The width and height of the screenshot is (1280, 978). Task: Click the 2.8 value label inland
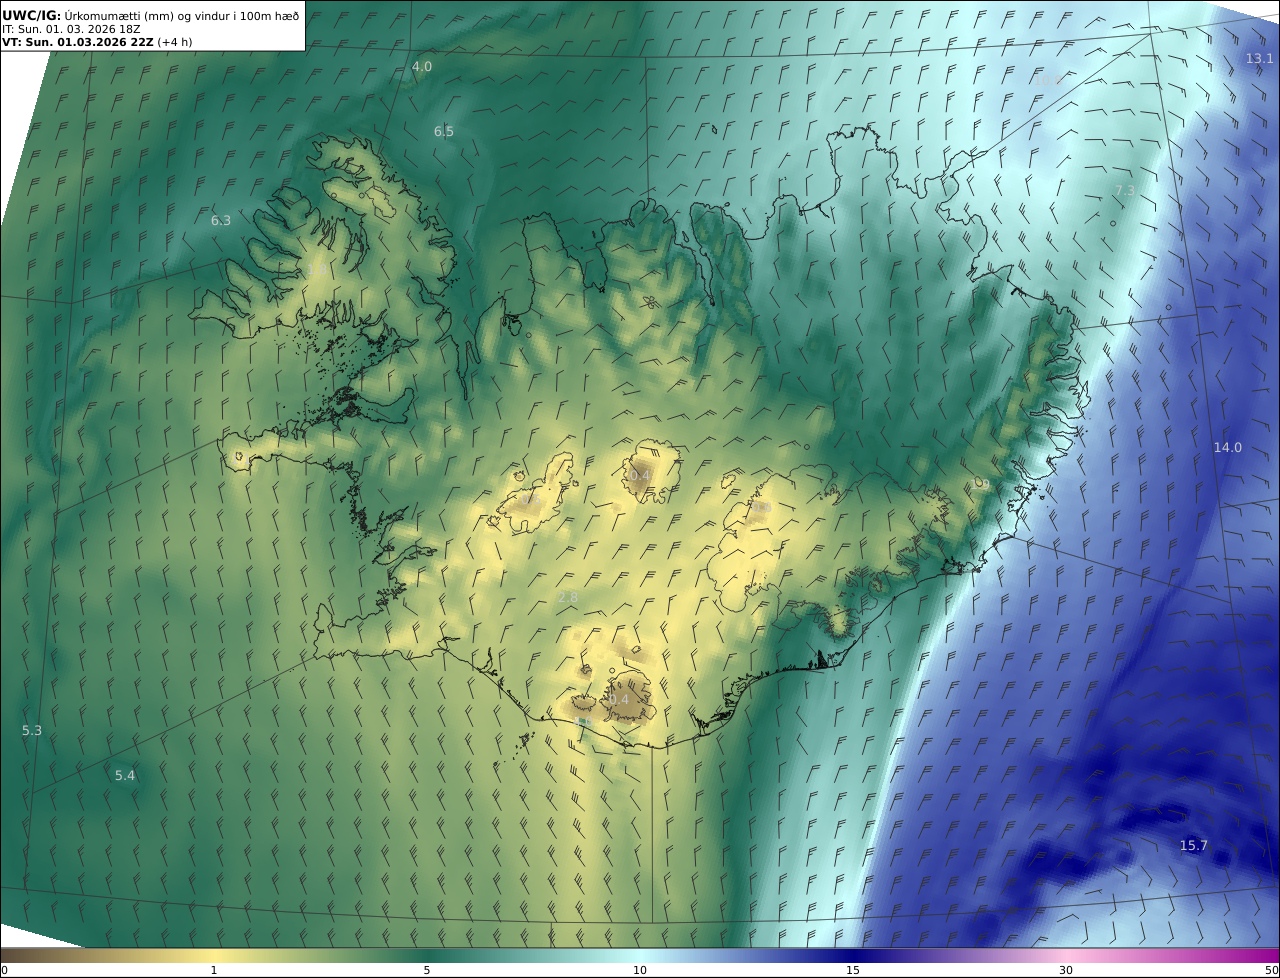(x=568, y=598)
